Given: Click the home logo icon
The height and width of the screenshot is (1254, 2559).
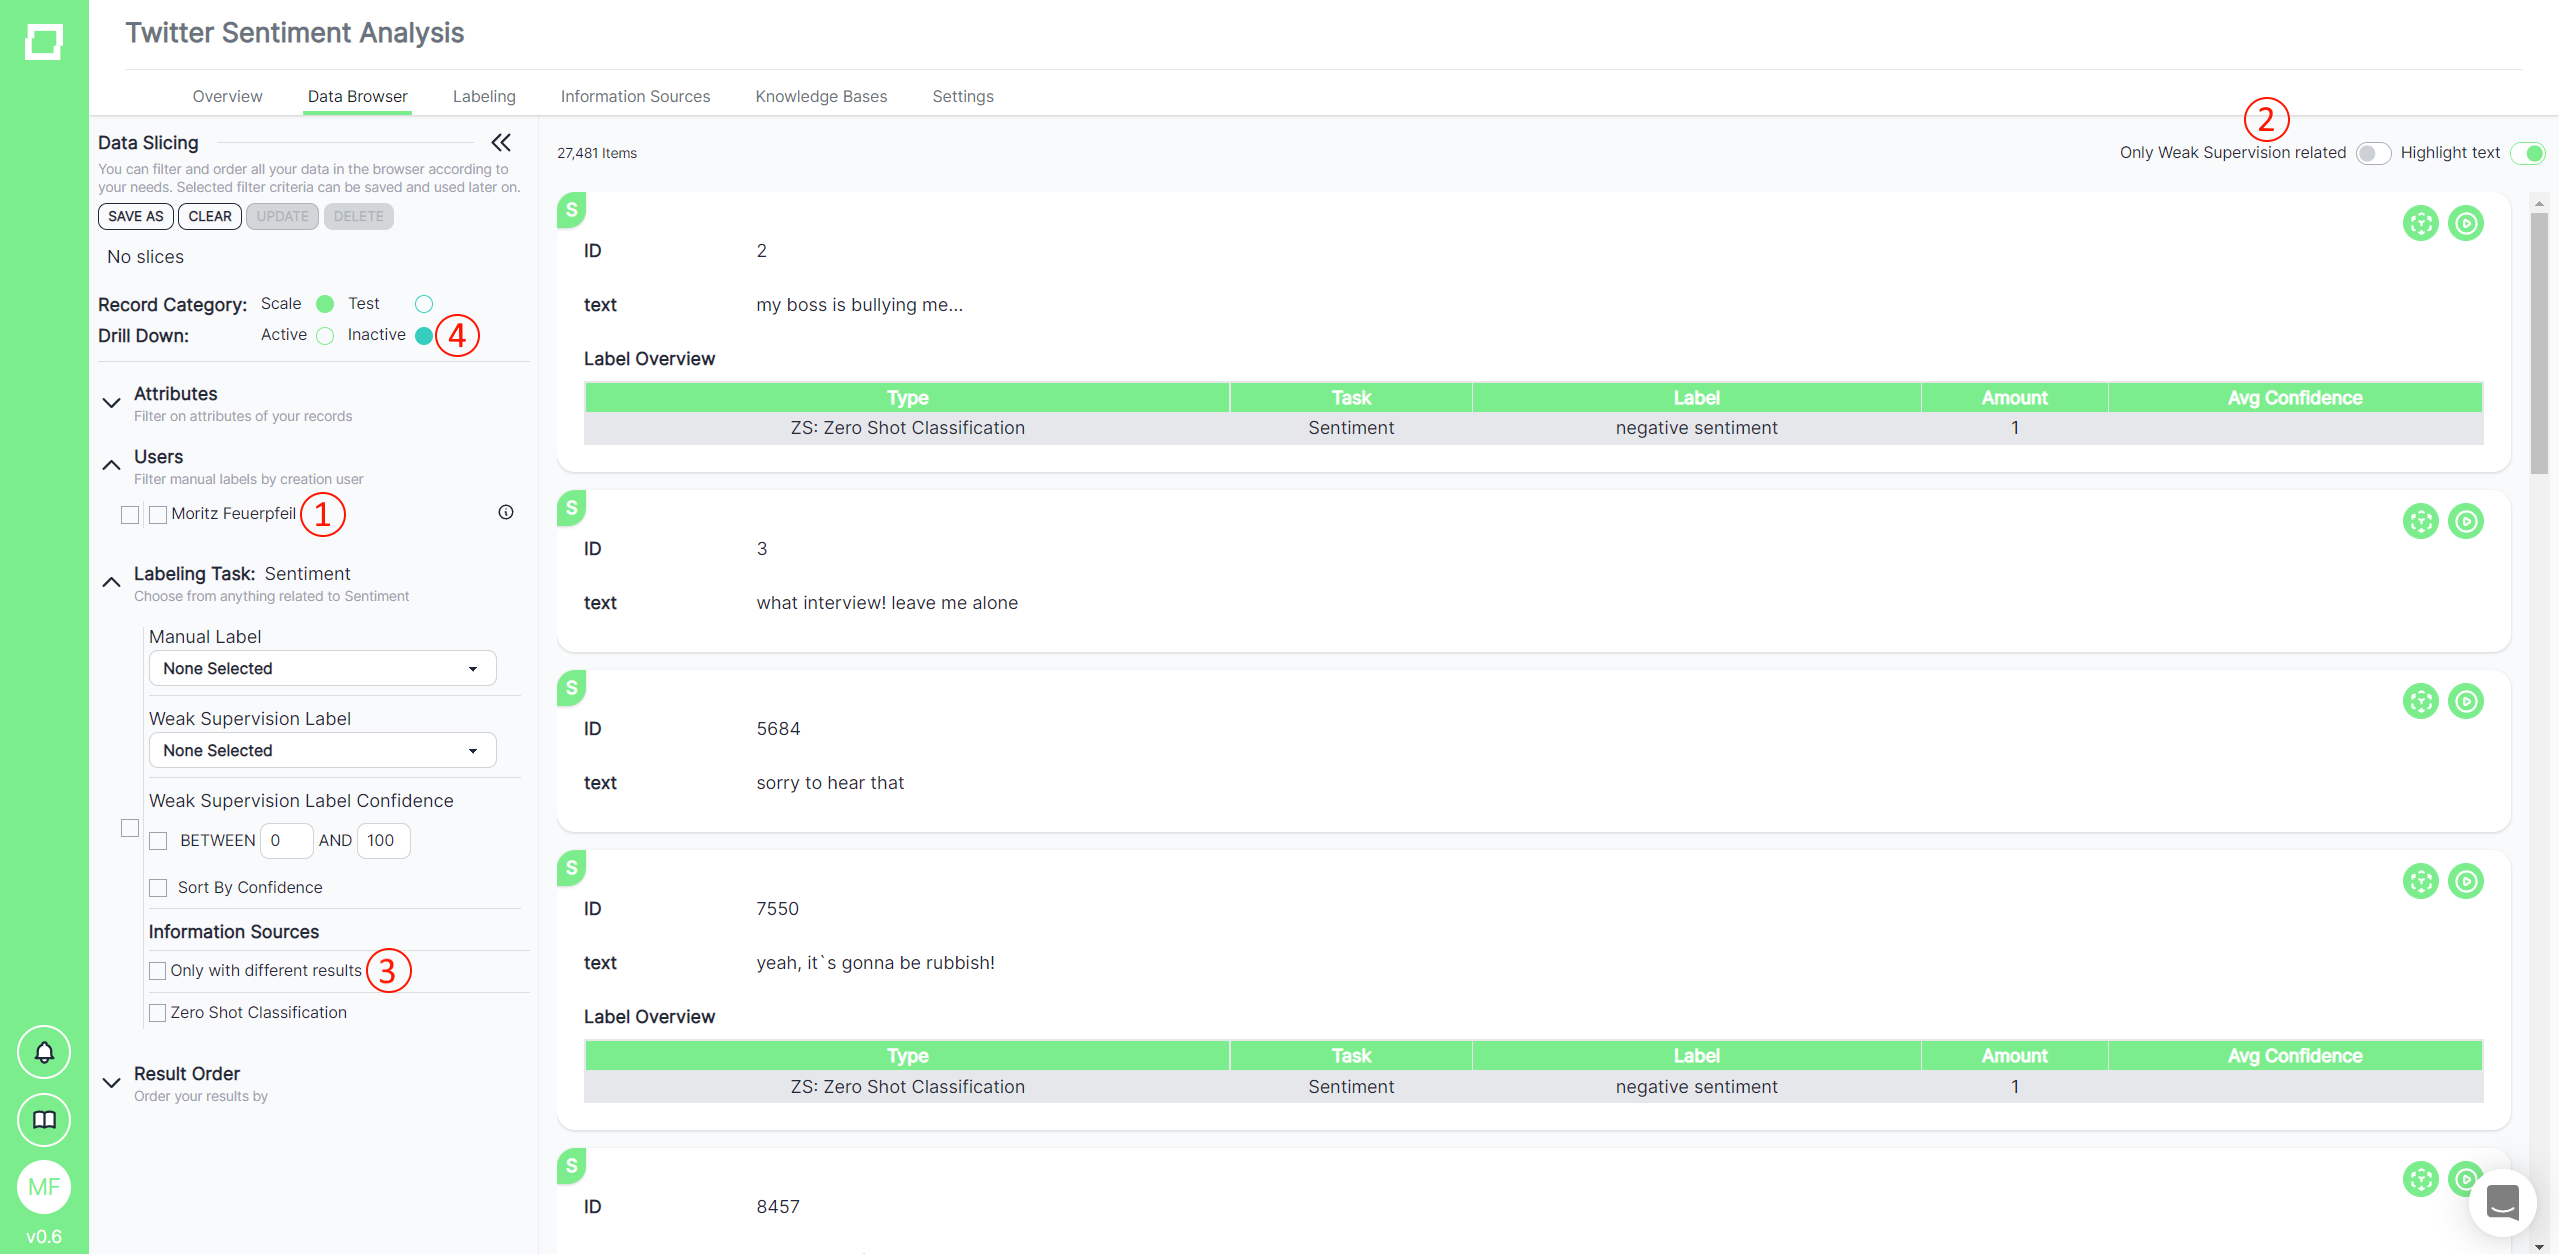Looking at the screenshot, I should [x=44, y=42].
